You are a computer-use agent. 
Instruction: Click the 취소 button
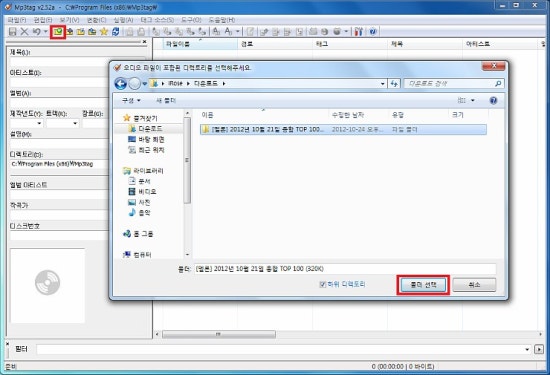[474, 285]
